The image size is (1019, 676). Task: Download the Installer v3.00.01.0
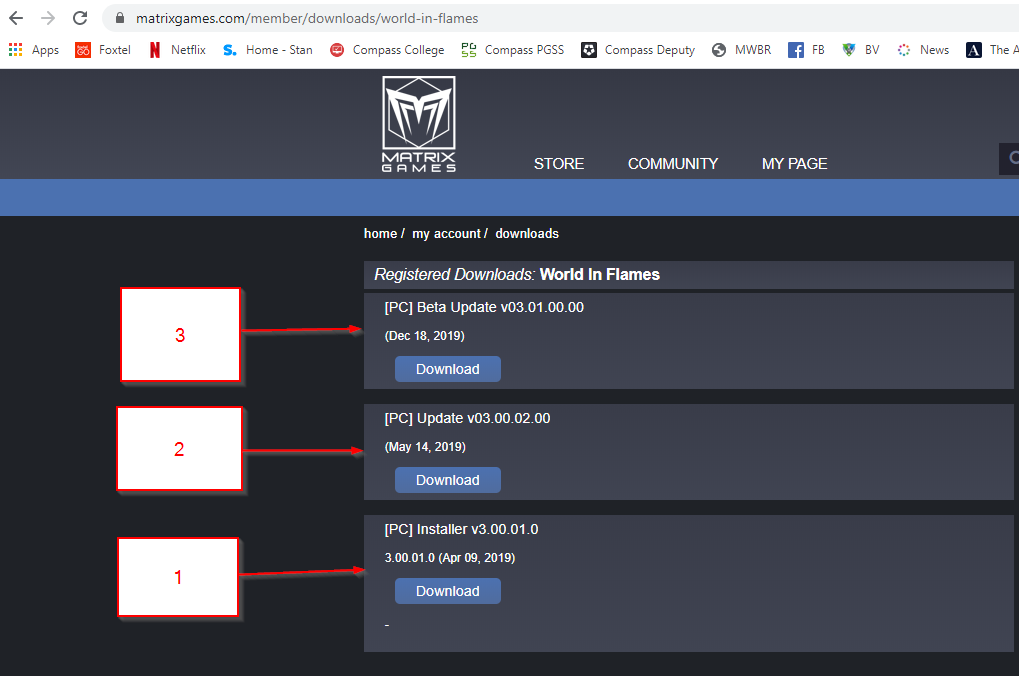448,592
